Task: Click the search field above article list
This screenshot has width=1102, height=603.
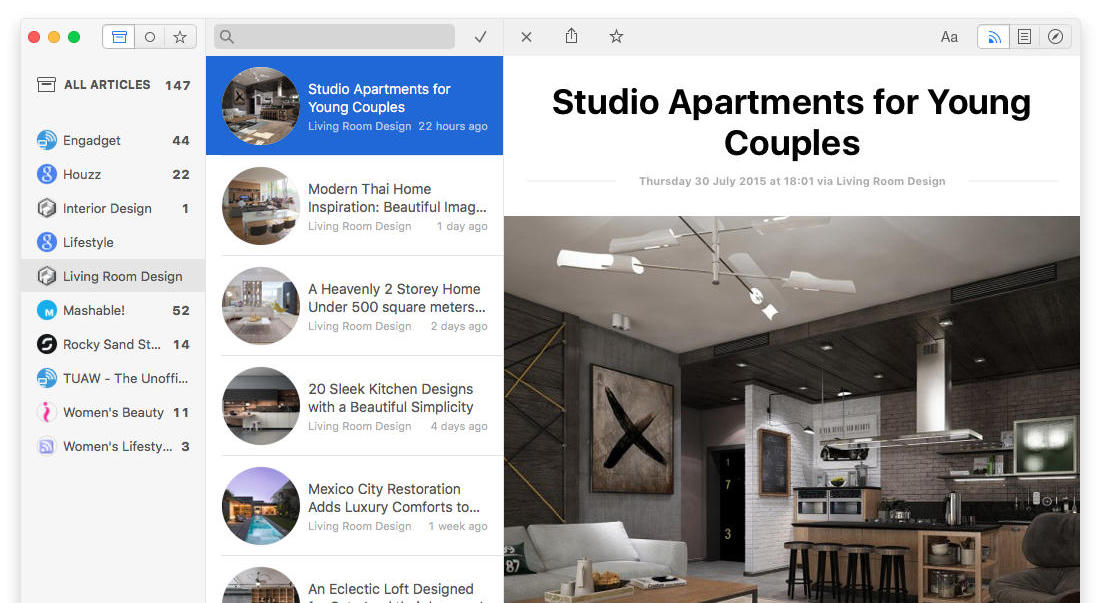Action: 335,37
